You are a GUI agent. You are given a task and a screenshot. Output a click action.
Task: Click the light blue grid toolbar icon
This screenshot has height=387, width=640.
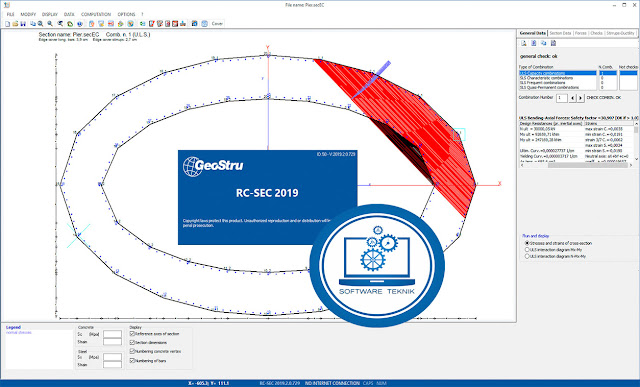(204, 24)
